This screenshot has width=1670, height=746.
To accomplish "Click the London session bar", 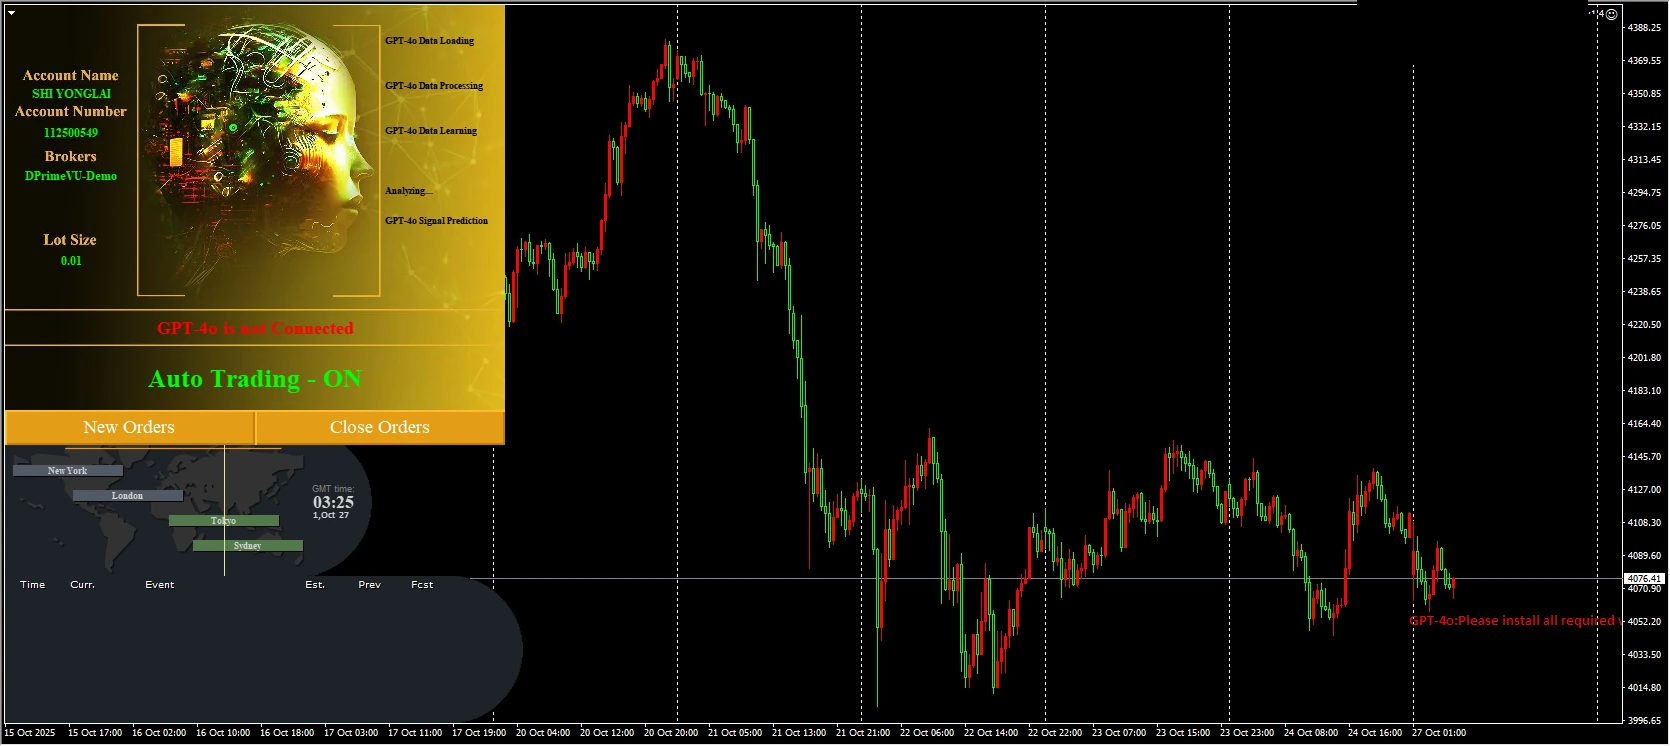I will pyautogui.click(x=127, y=496).
